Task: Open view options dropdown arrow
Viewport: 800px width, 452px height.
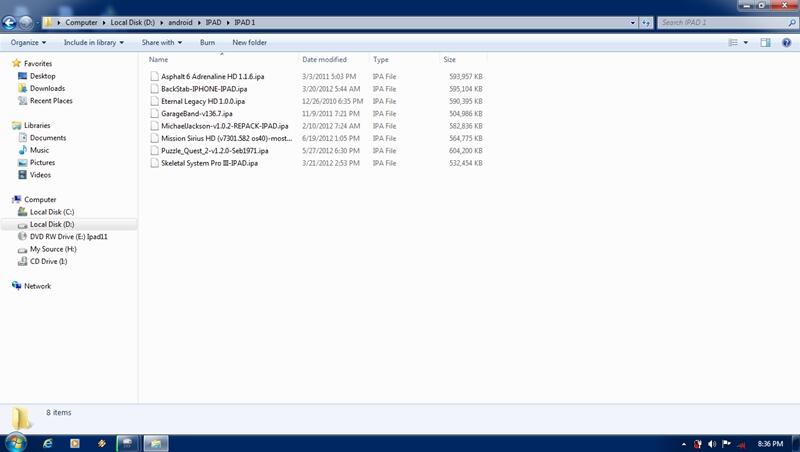Action: pyautogui.click(x=746, y=42)
